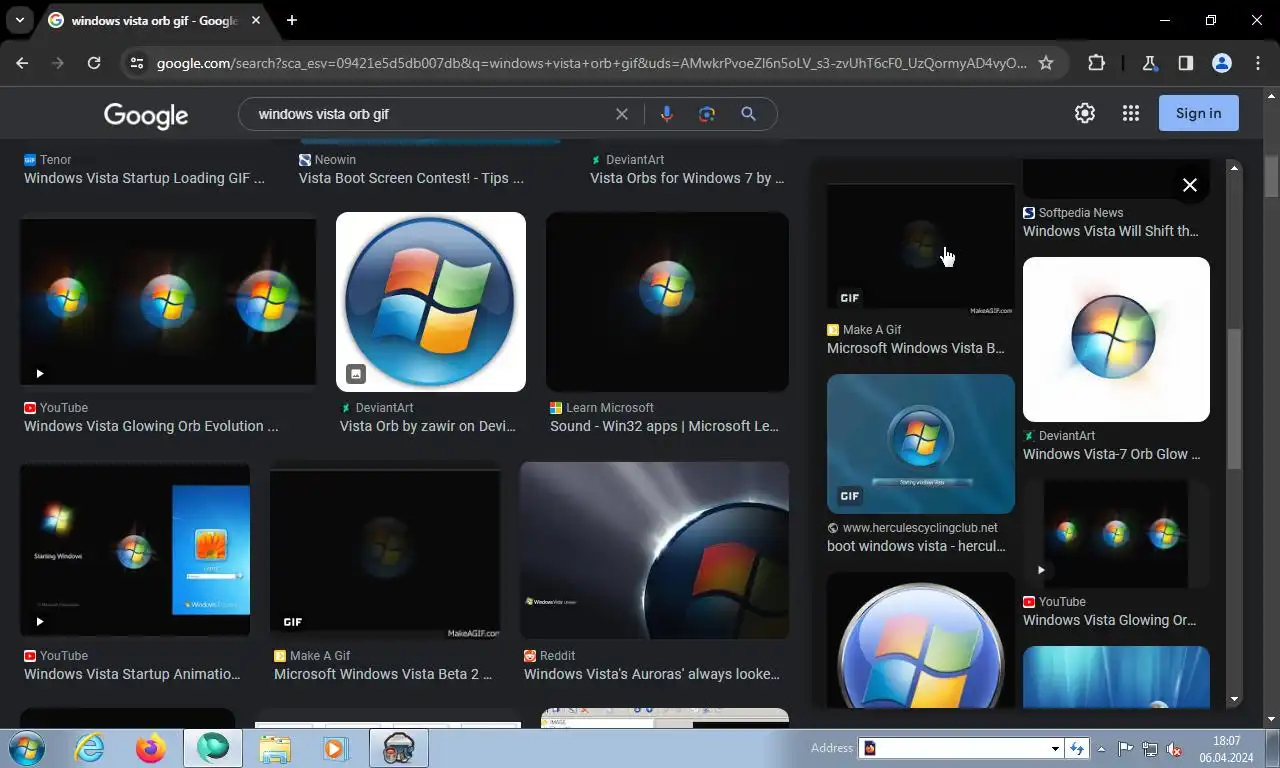Expand the taskbar Address dropdown

point(1054,748)
